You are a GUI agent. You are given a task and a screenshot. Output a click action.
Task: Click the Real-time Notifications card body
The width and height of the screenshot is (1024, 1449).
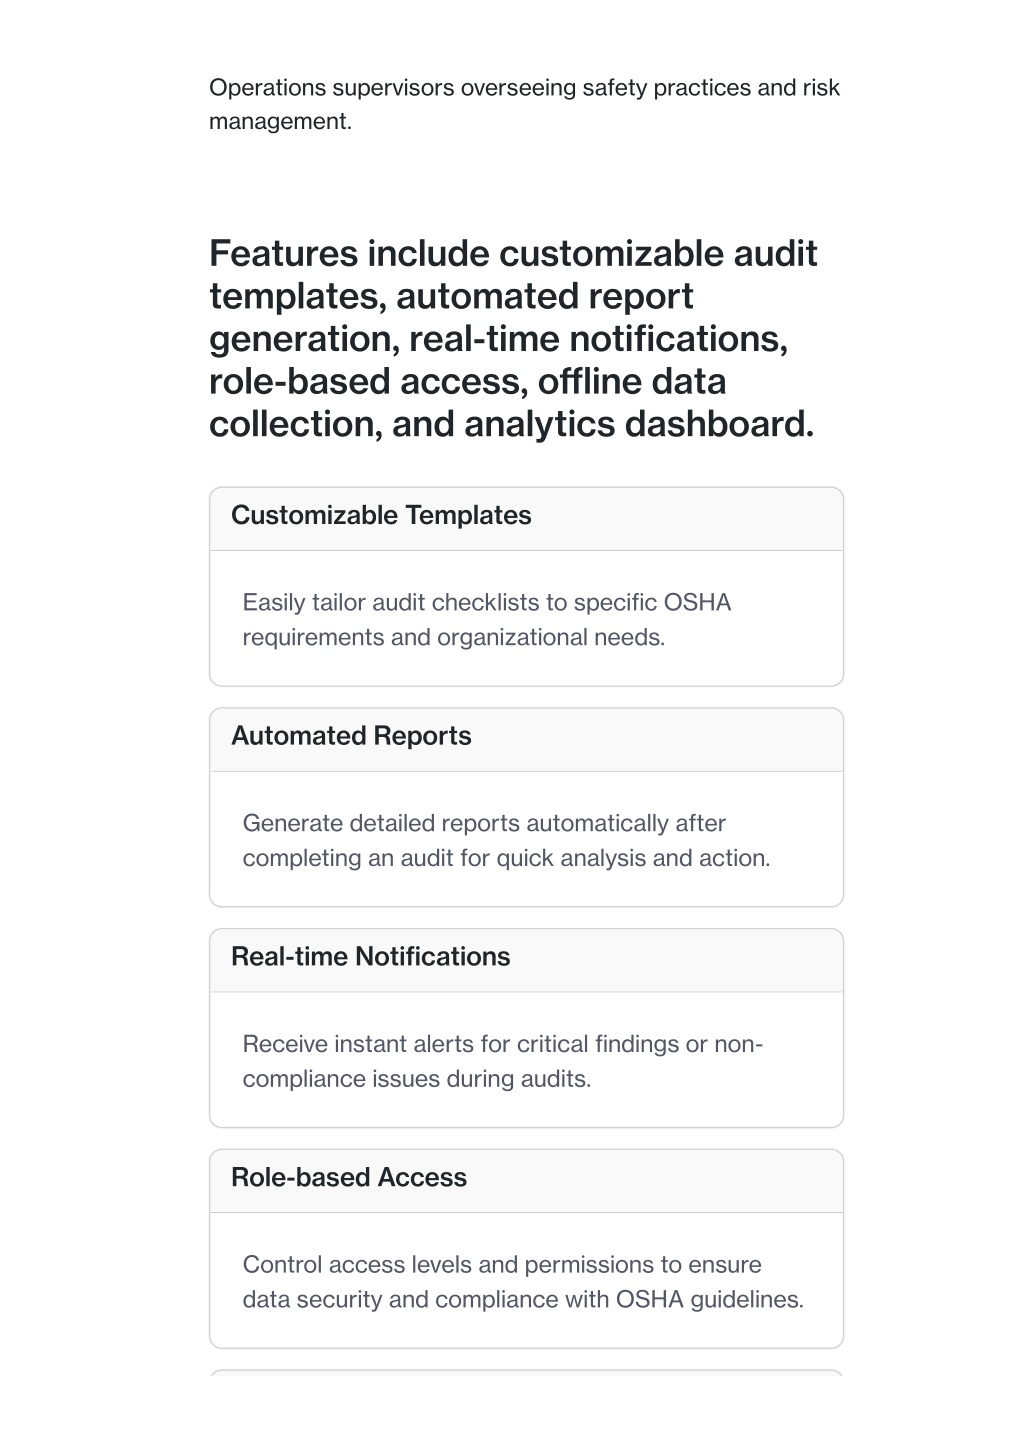526,1060
